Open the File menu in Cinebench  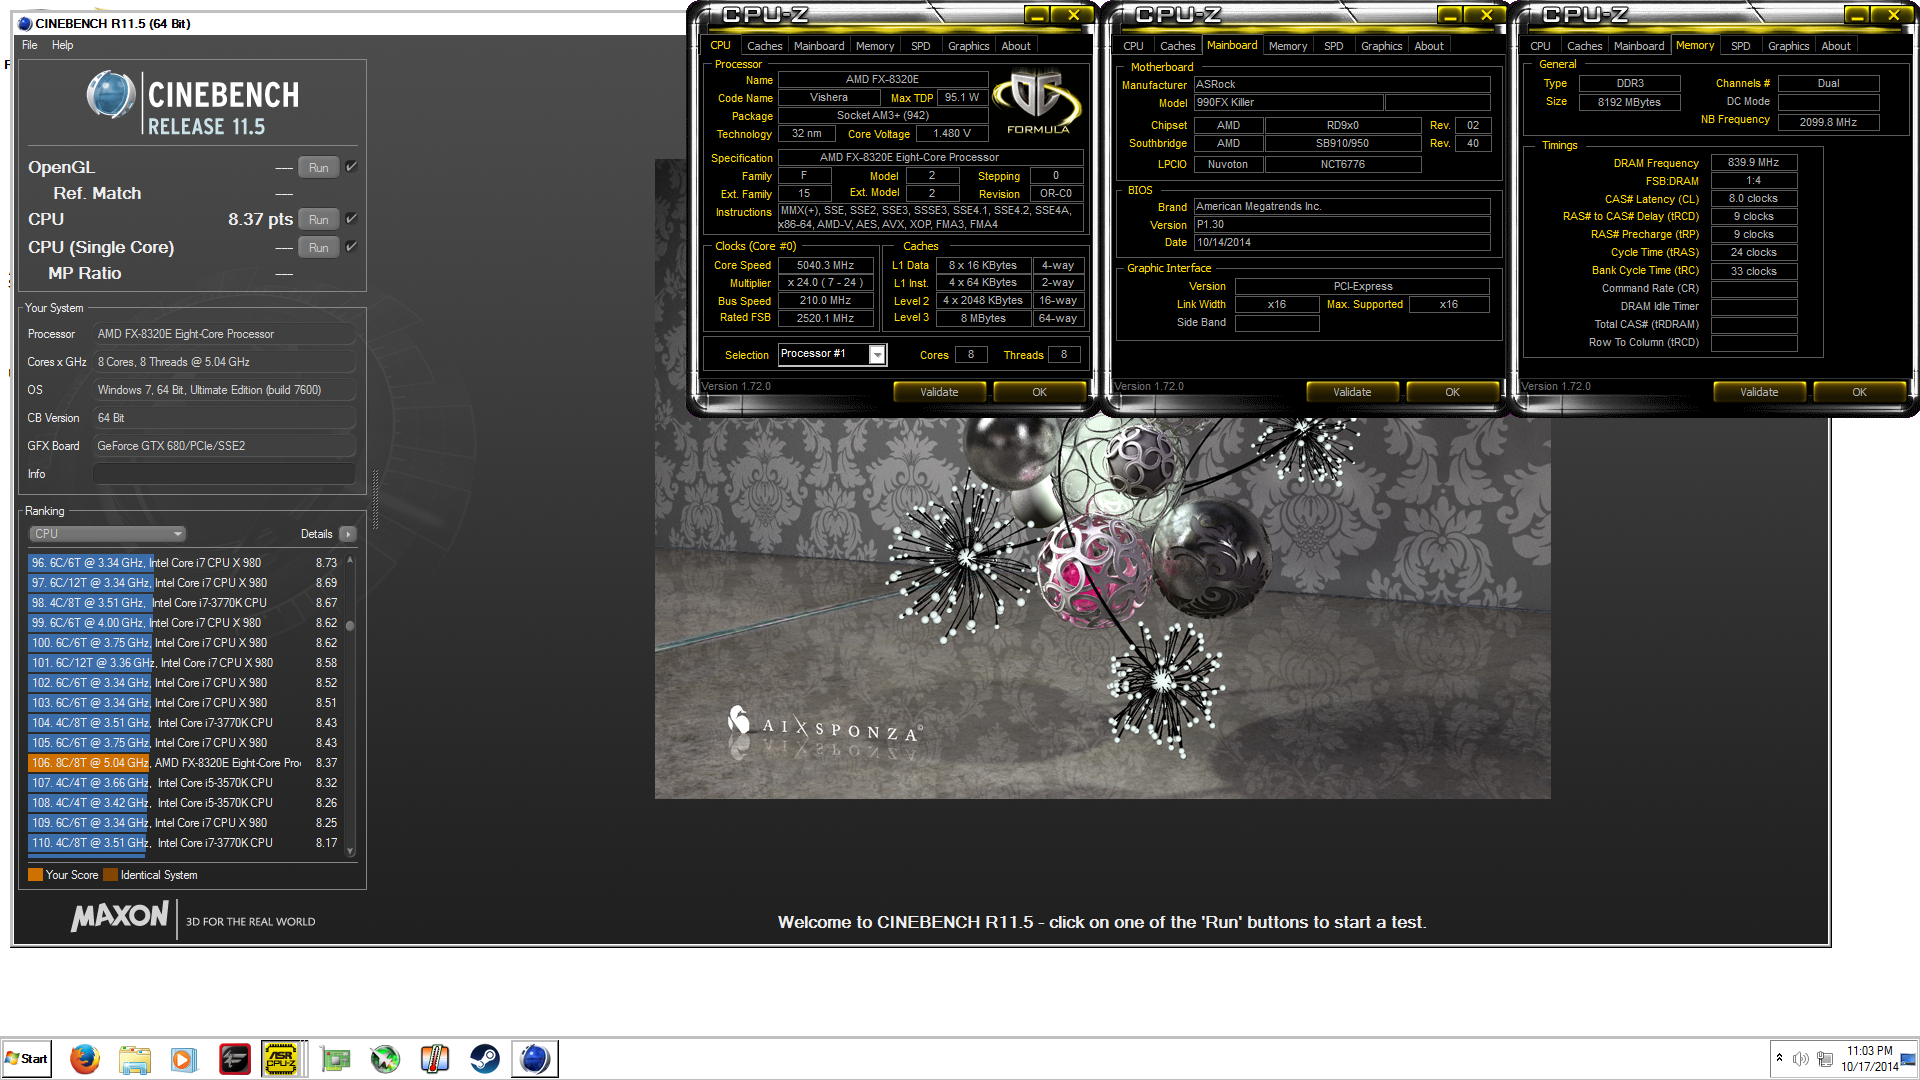(30, 45)
